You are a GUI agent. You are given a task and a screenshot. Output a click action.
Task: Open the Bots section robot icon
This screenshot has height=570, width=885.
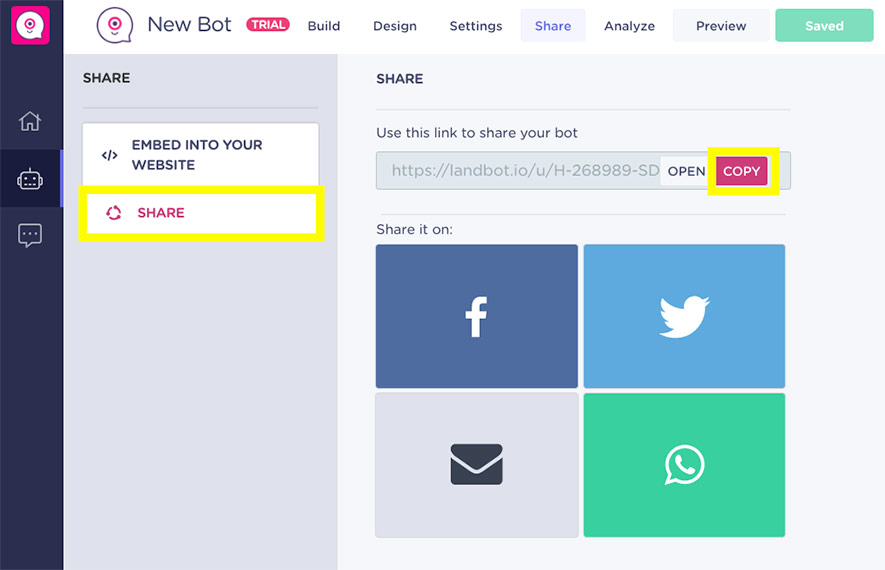click(x=30, y=179)
